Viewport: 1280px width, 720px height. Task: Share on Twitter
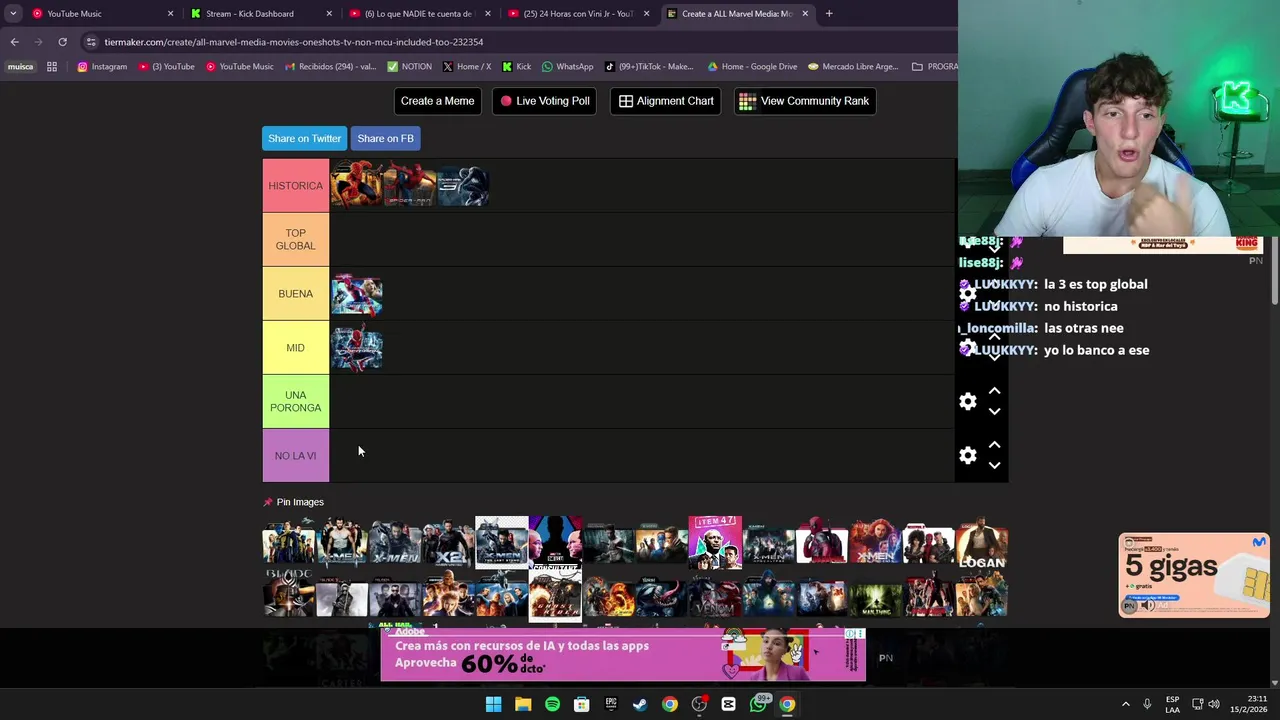[x=304, y=138]
